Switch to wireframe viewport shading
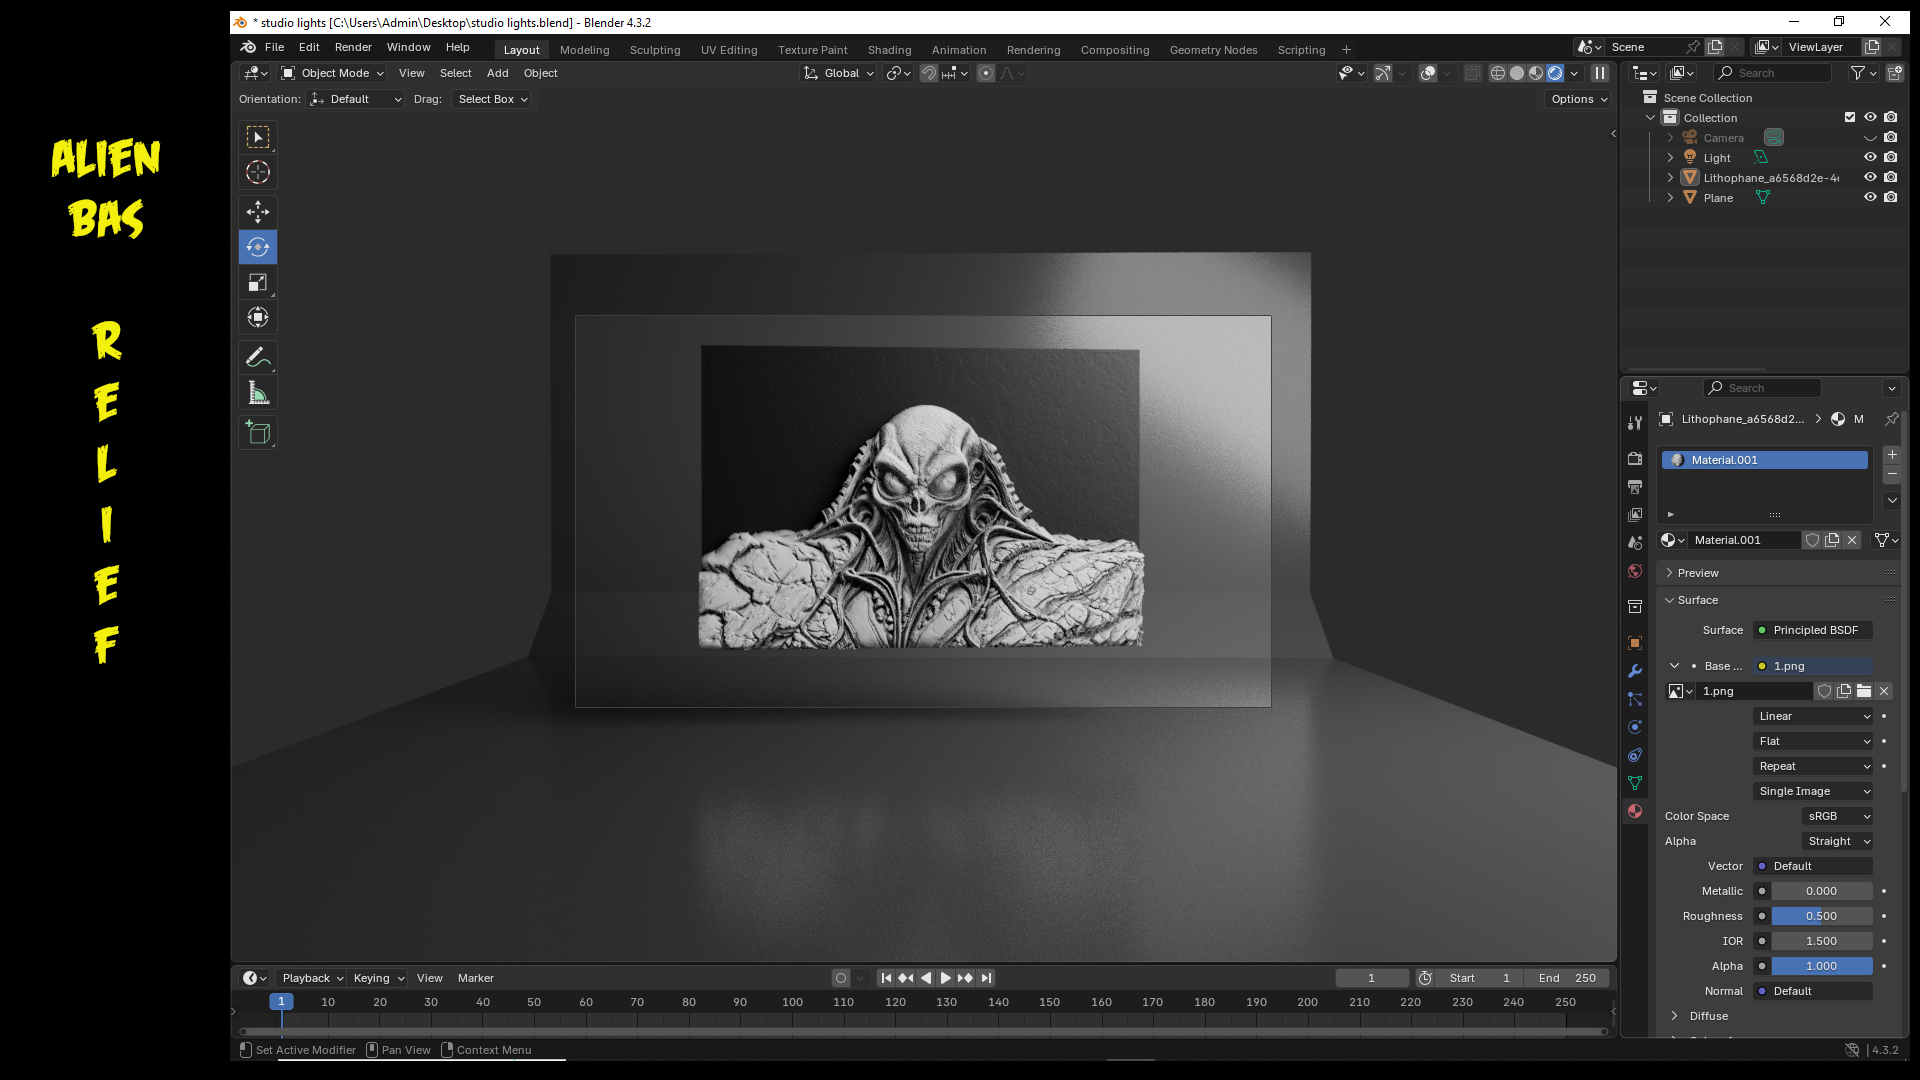 [x=1498, y=73]
